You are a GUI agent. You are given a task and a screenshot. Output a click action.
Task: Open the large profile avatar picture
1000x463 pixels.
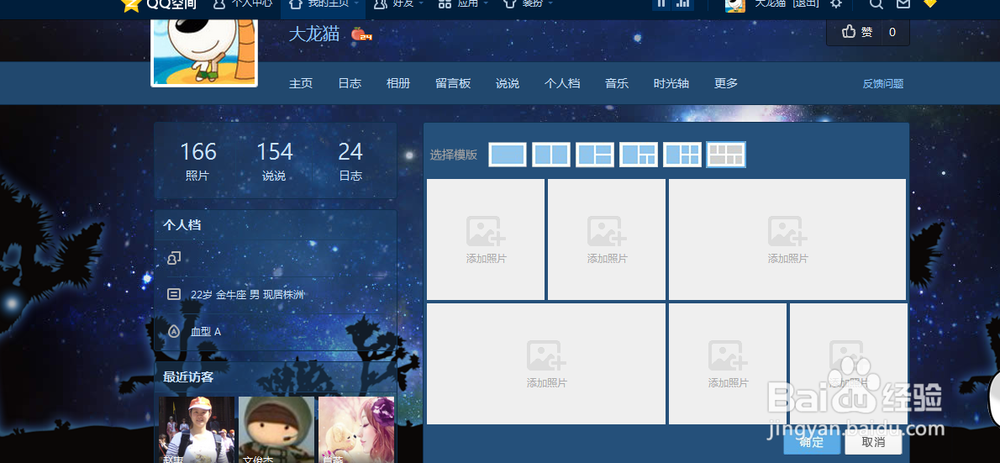click(204, 52)
